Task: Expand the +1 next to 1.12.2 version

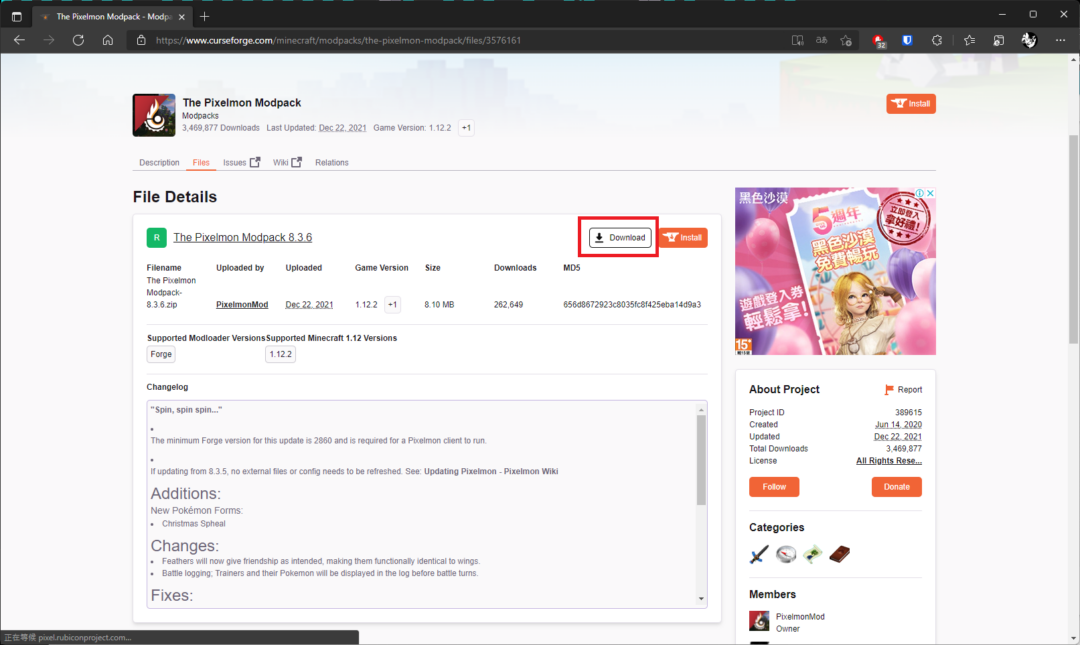Action: [393, 305]
